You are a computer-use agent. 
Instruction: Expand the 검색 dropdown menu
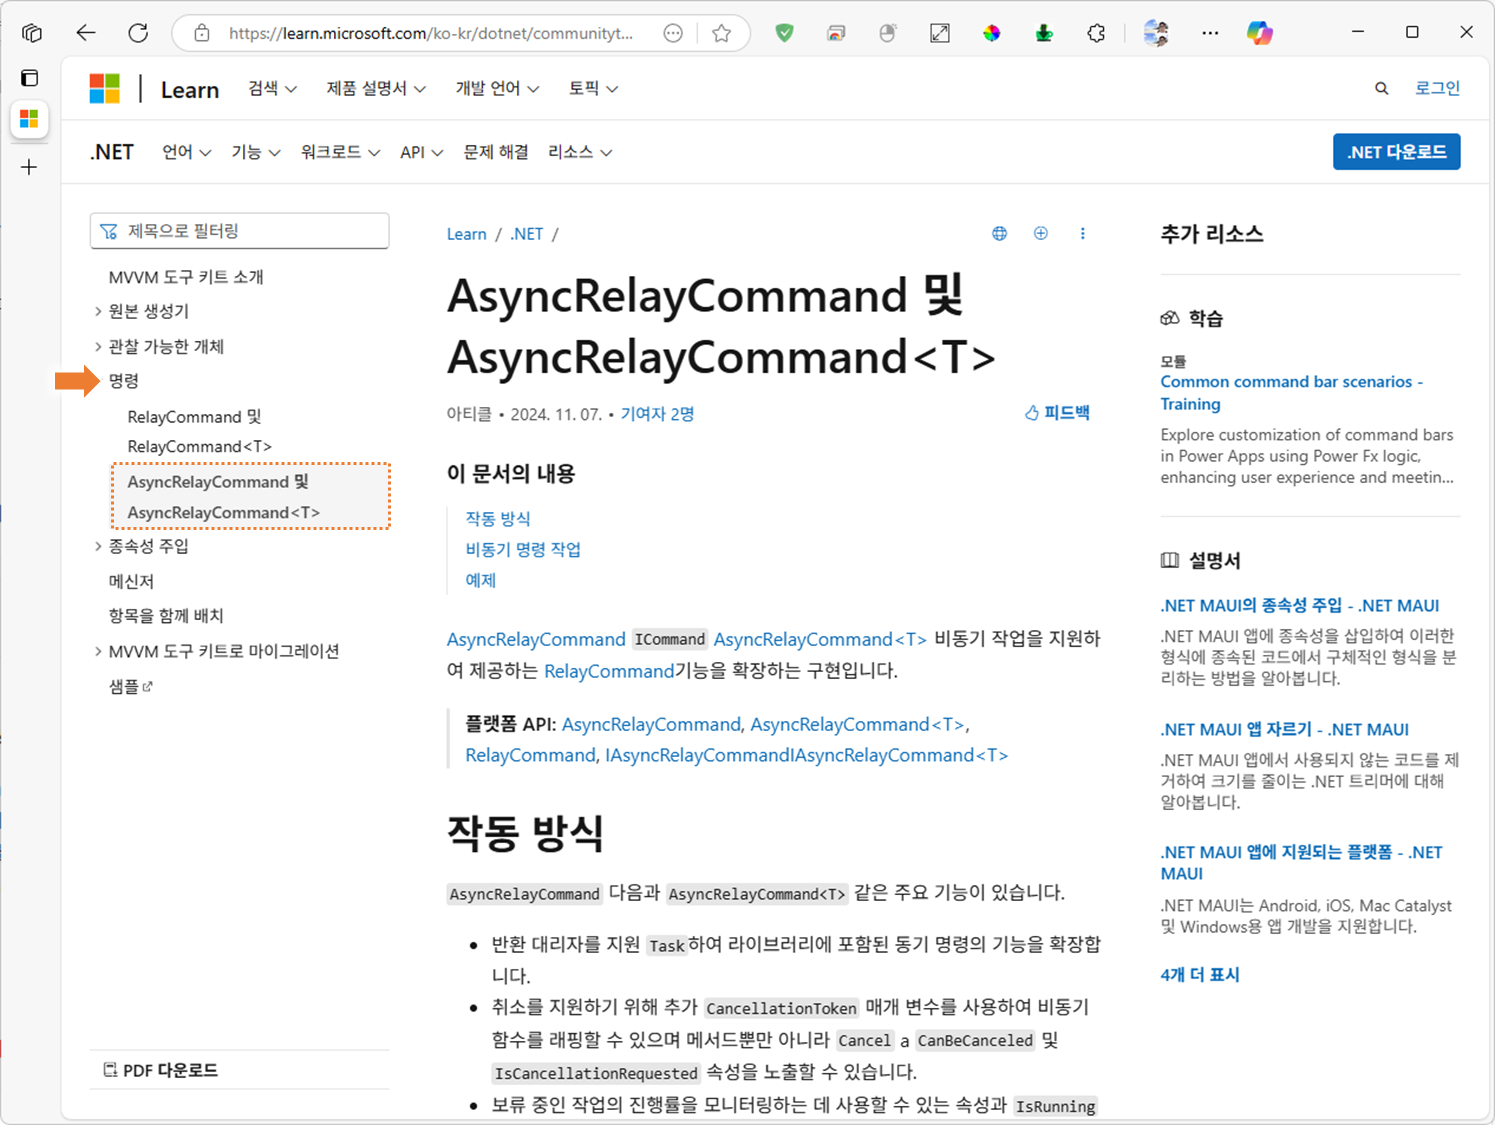[x=272, y=89]
